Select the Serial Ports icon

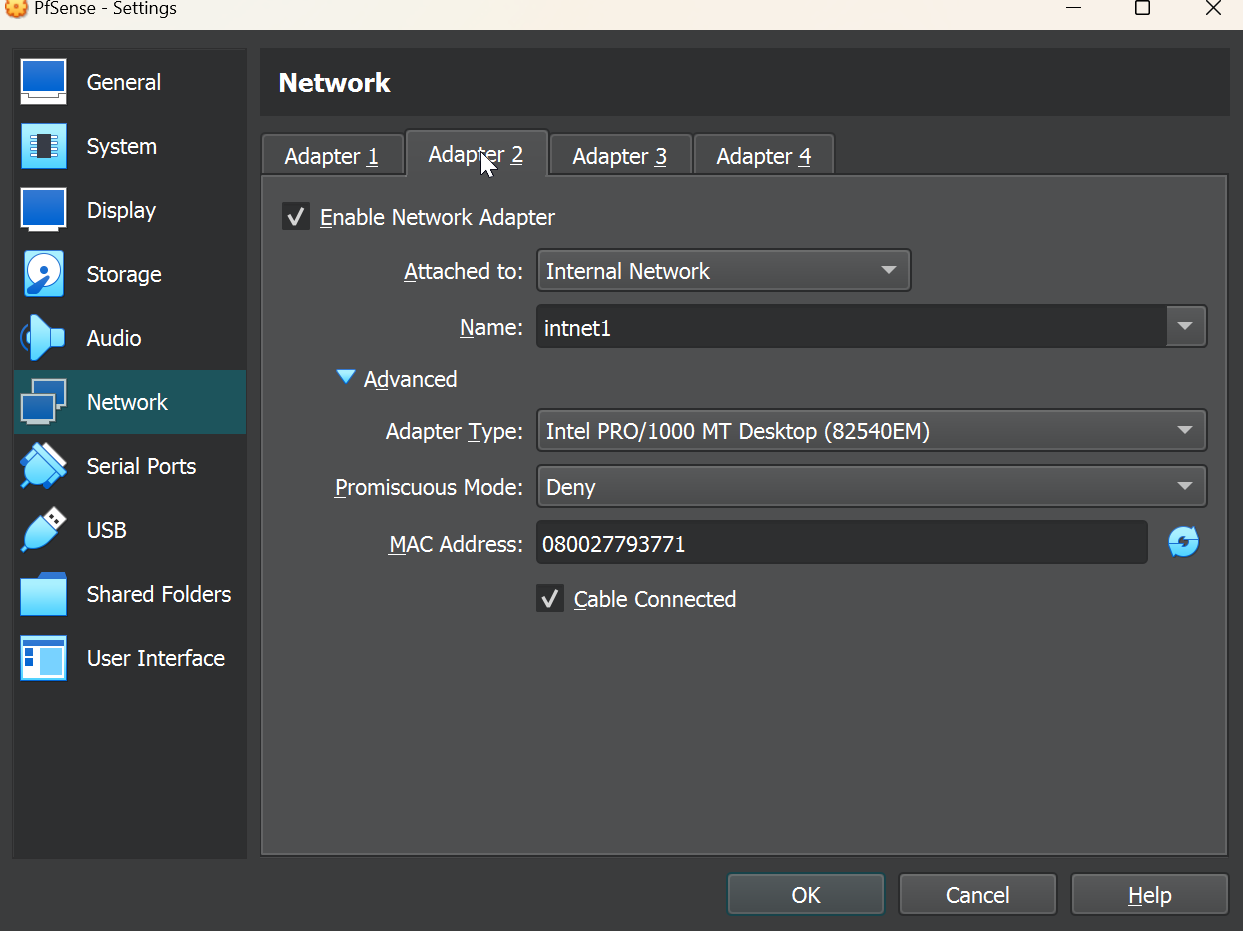43,466
